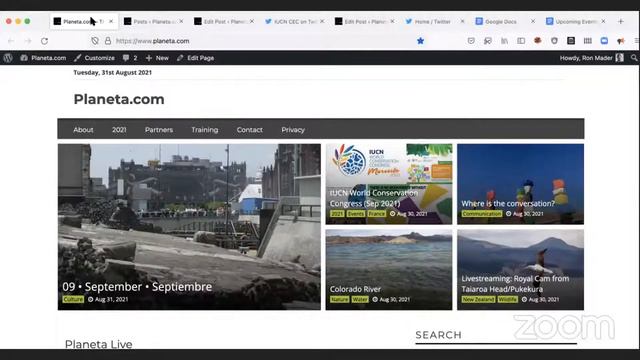Toggle the blue bookmark star
The width and height of the screenshot is (640, 360).
420,41
